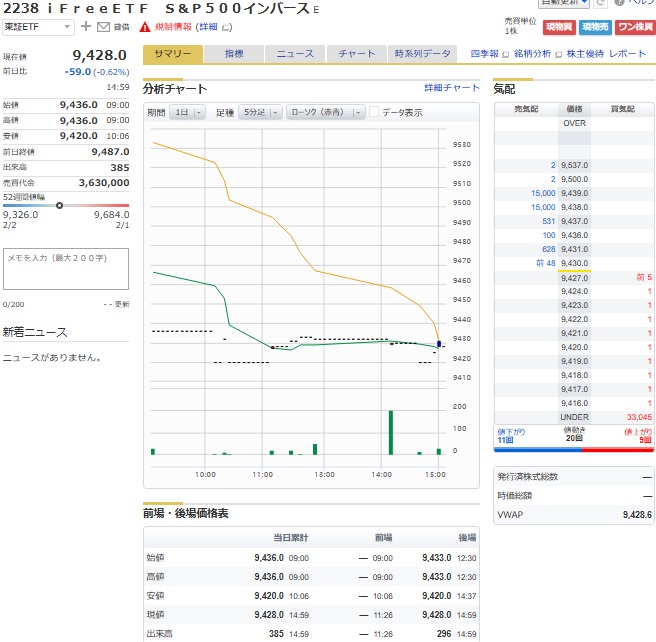Open the レポート link

coord(627,54)
